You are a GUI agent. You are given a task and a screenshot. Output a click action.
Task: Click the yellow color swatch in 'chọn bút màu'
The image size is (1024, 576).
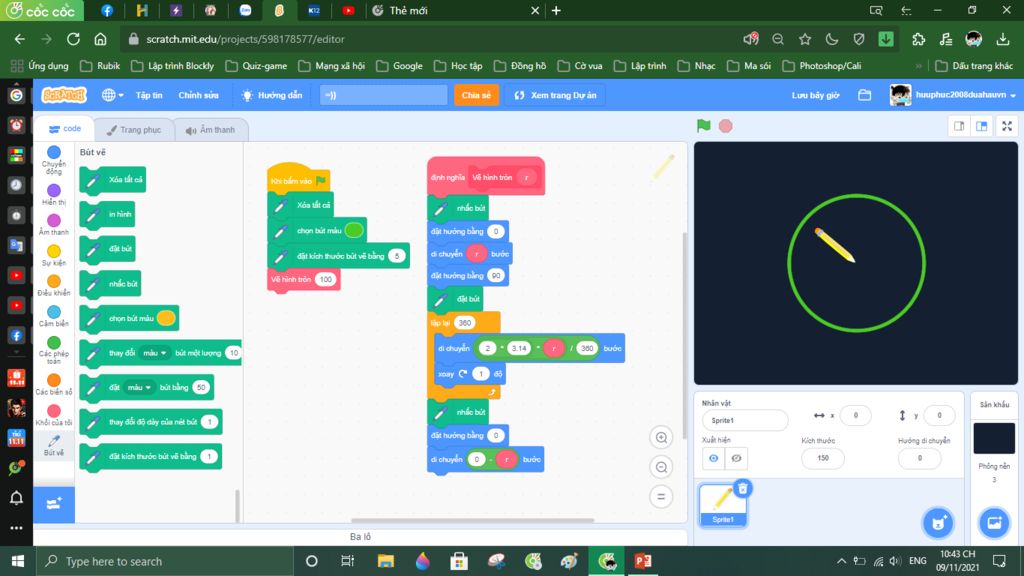tap(166, 318)
